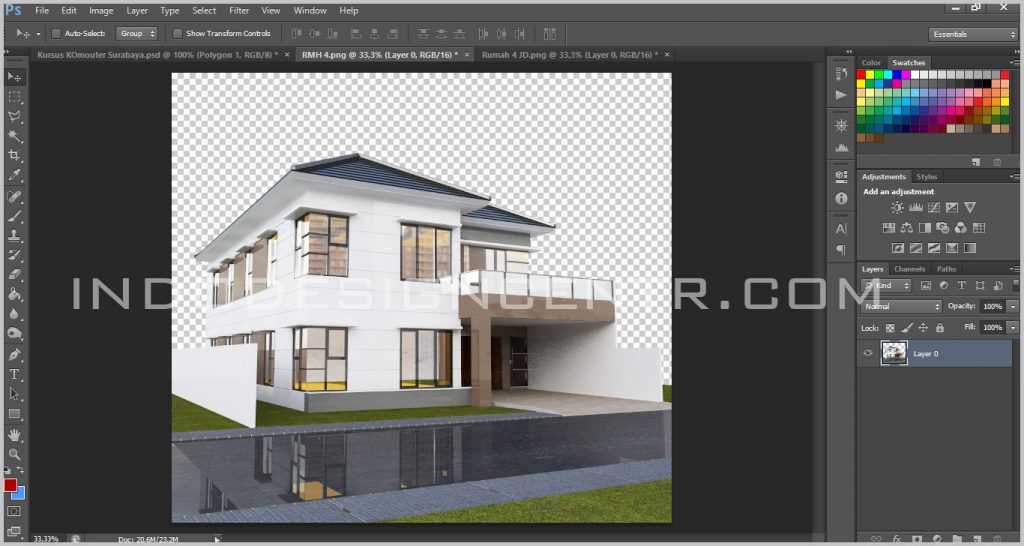
Task: Select the Move tool
Action: coord(14,77)
